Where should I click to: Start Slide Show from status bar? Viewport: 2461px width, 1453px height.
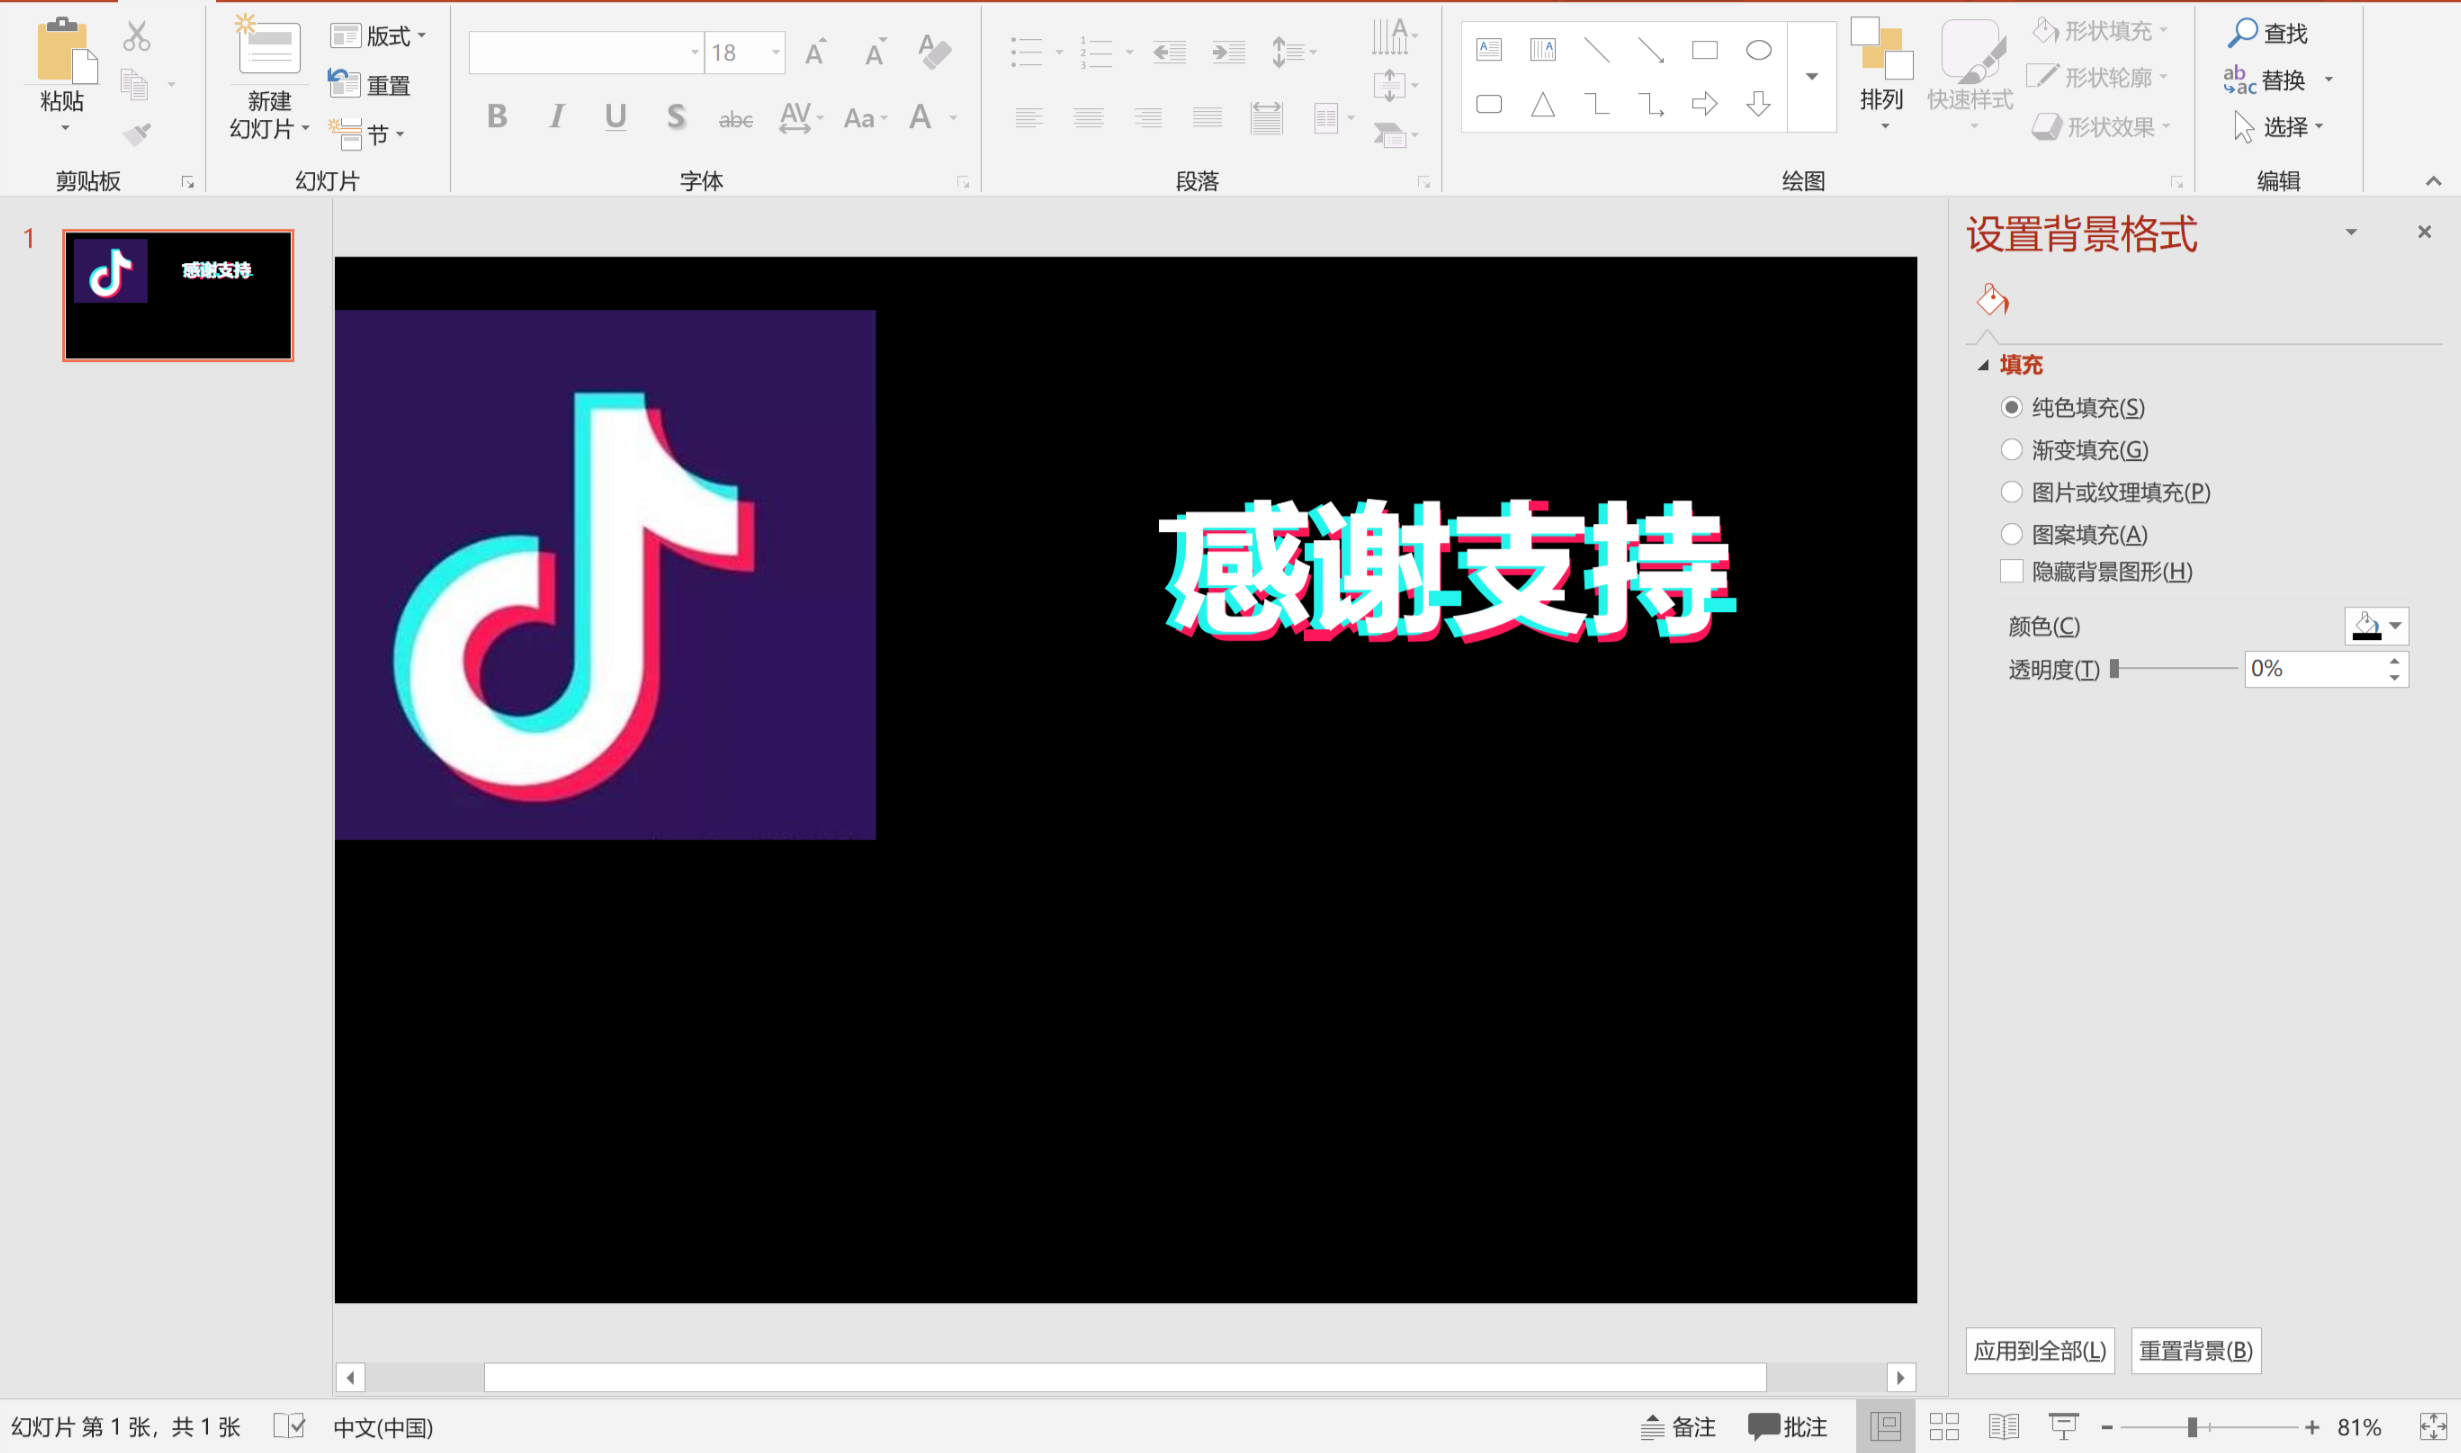(x=2063, y=1426)
